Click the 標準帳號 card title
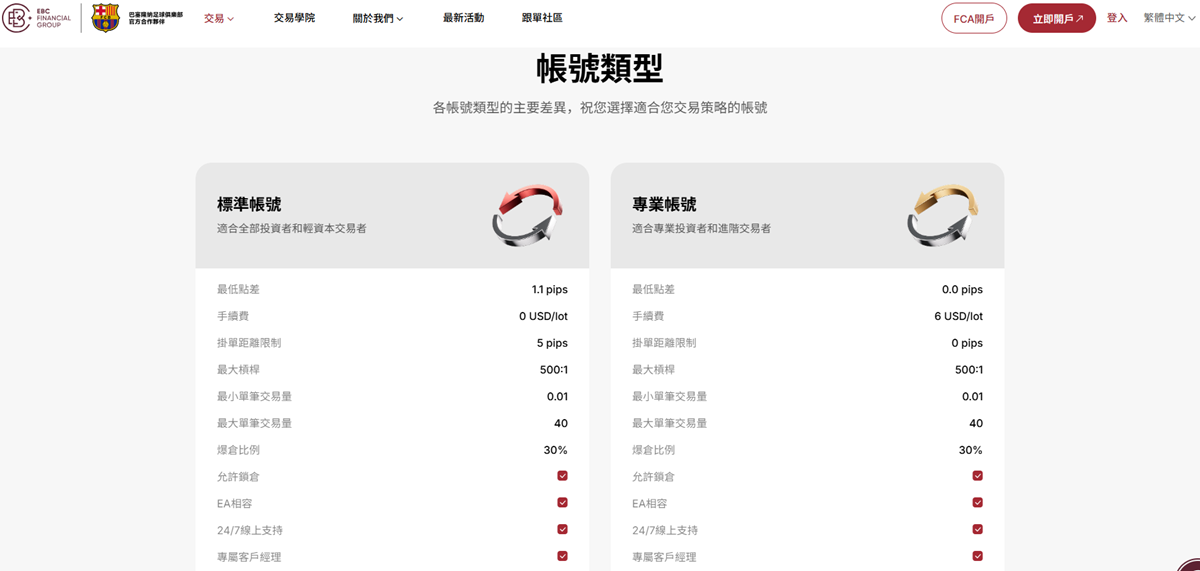Image resolution: width=1200 pixels, height=571 pixels. 249,204
